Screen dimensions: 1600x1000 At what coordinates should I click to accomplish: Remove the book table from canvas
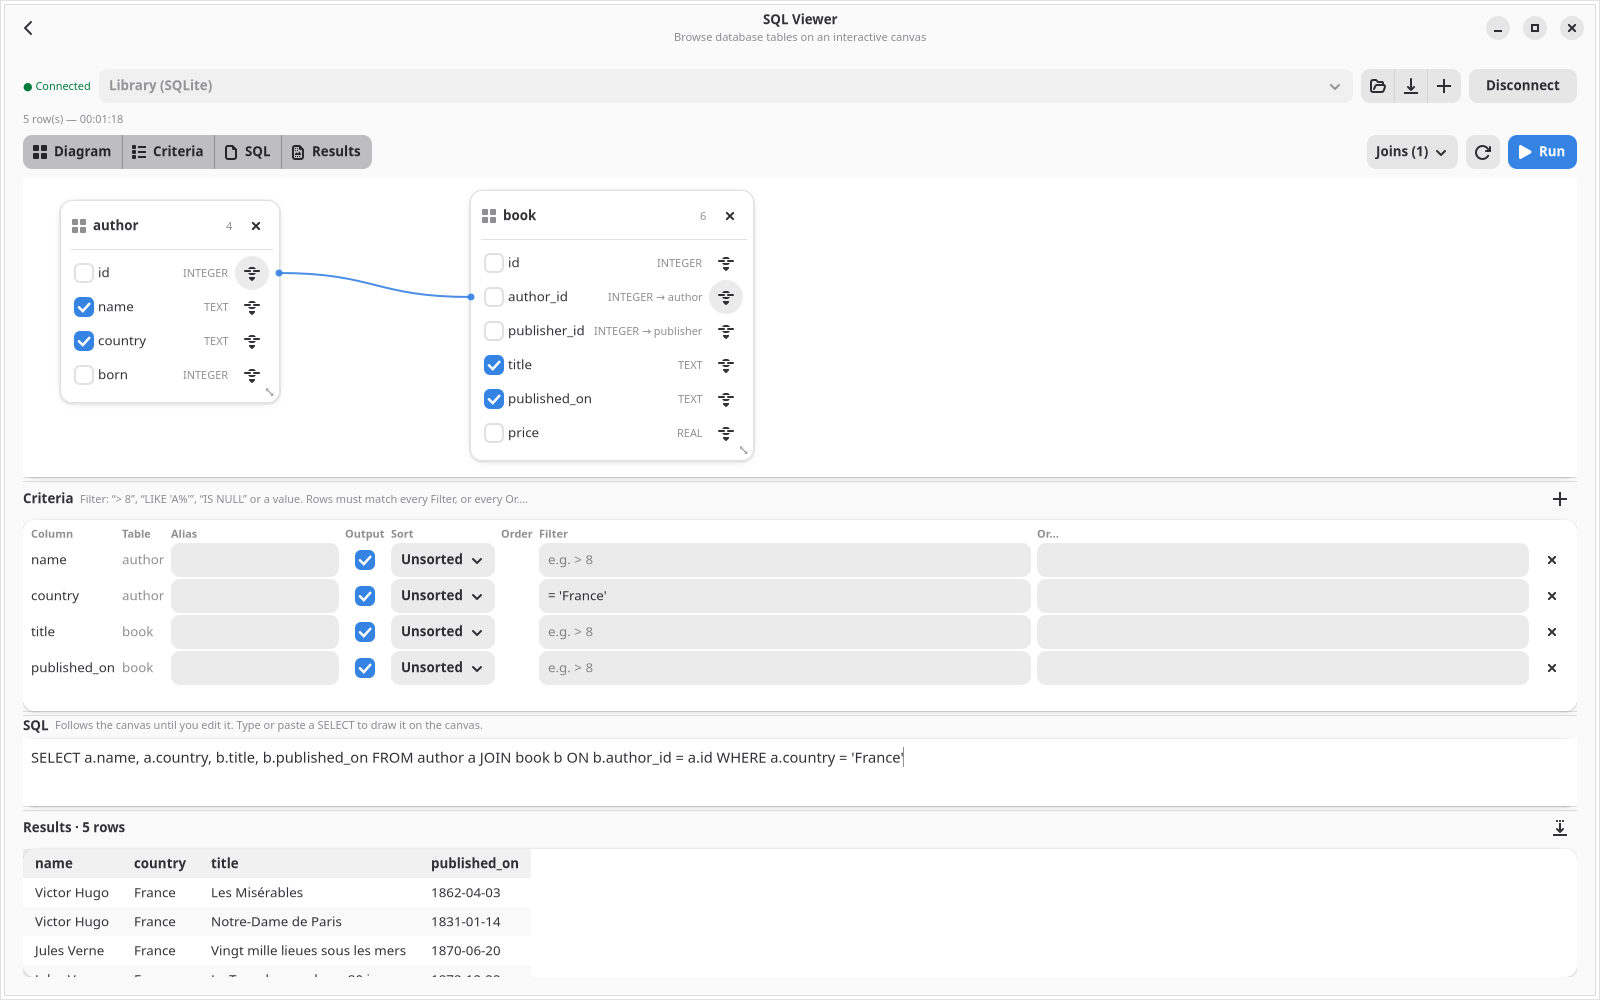tap(730, 216)
